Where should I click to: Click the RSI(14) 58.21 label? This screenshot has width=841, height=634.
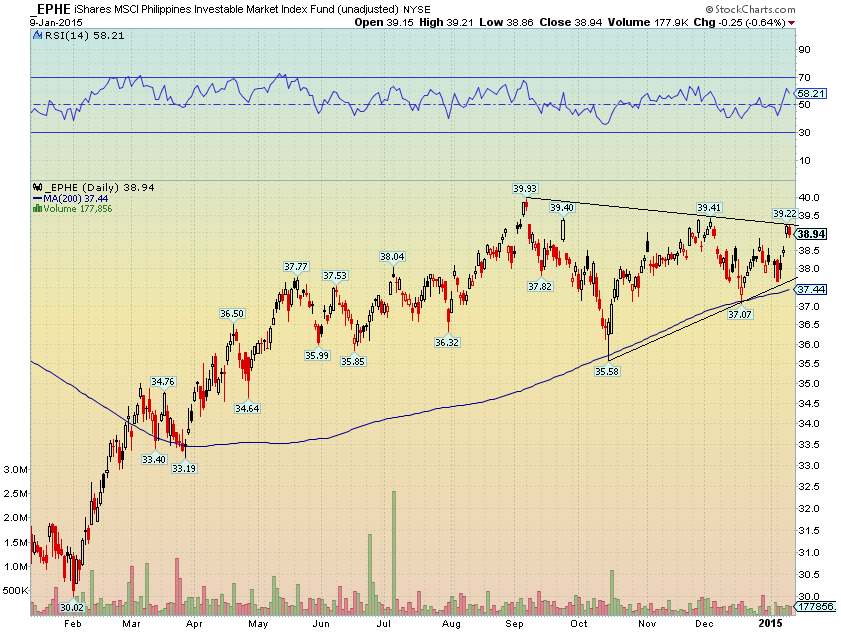[84, 35]
